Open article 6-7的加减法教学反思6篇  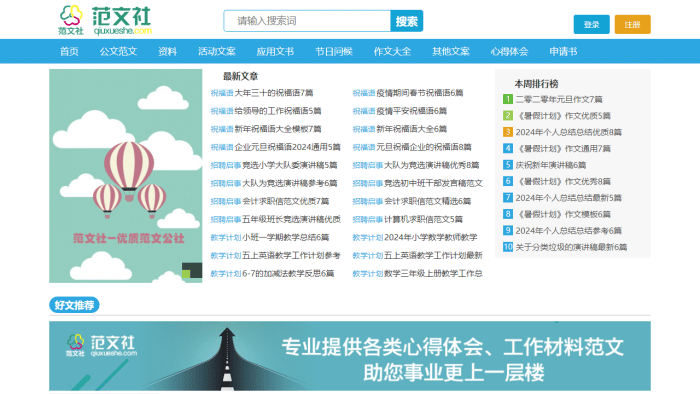click(x=288, y=274)
